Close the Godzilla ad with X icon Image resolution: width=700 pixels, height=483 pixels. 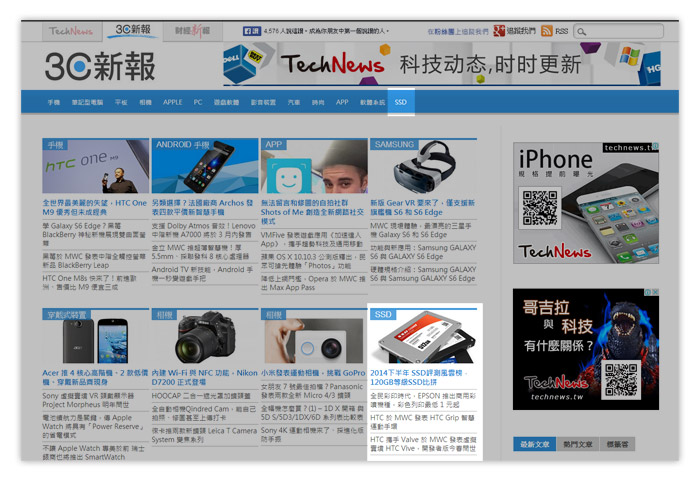pyautogui.click(x=655, y=292)
